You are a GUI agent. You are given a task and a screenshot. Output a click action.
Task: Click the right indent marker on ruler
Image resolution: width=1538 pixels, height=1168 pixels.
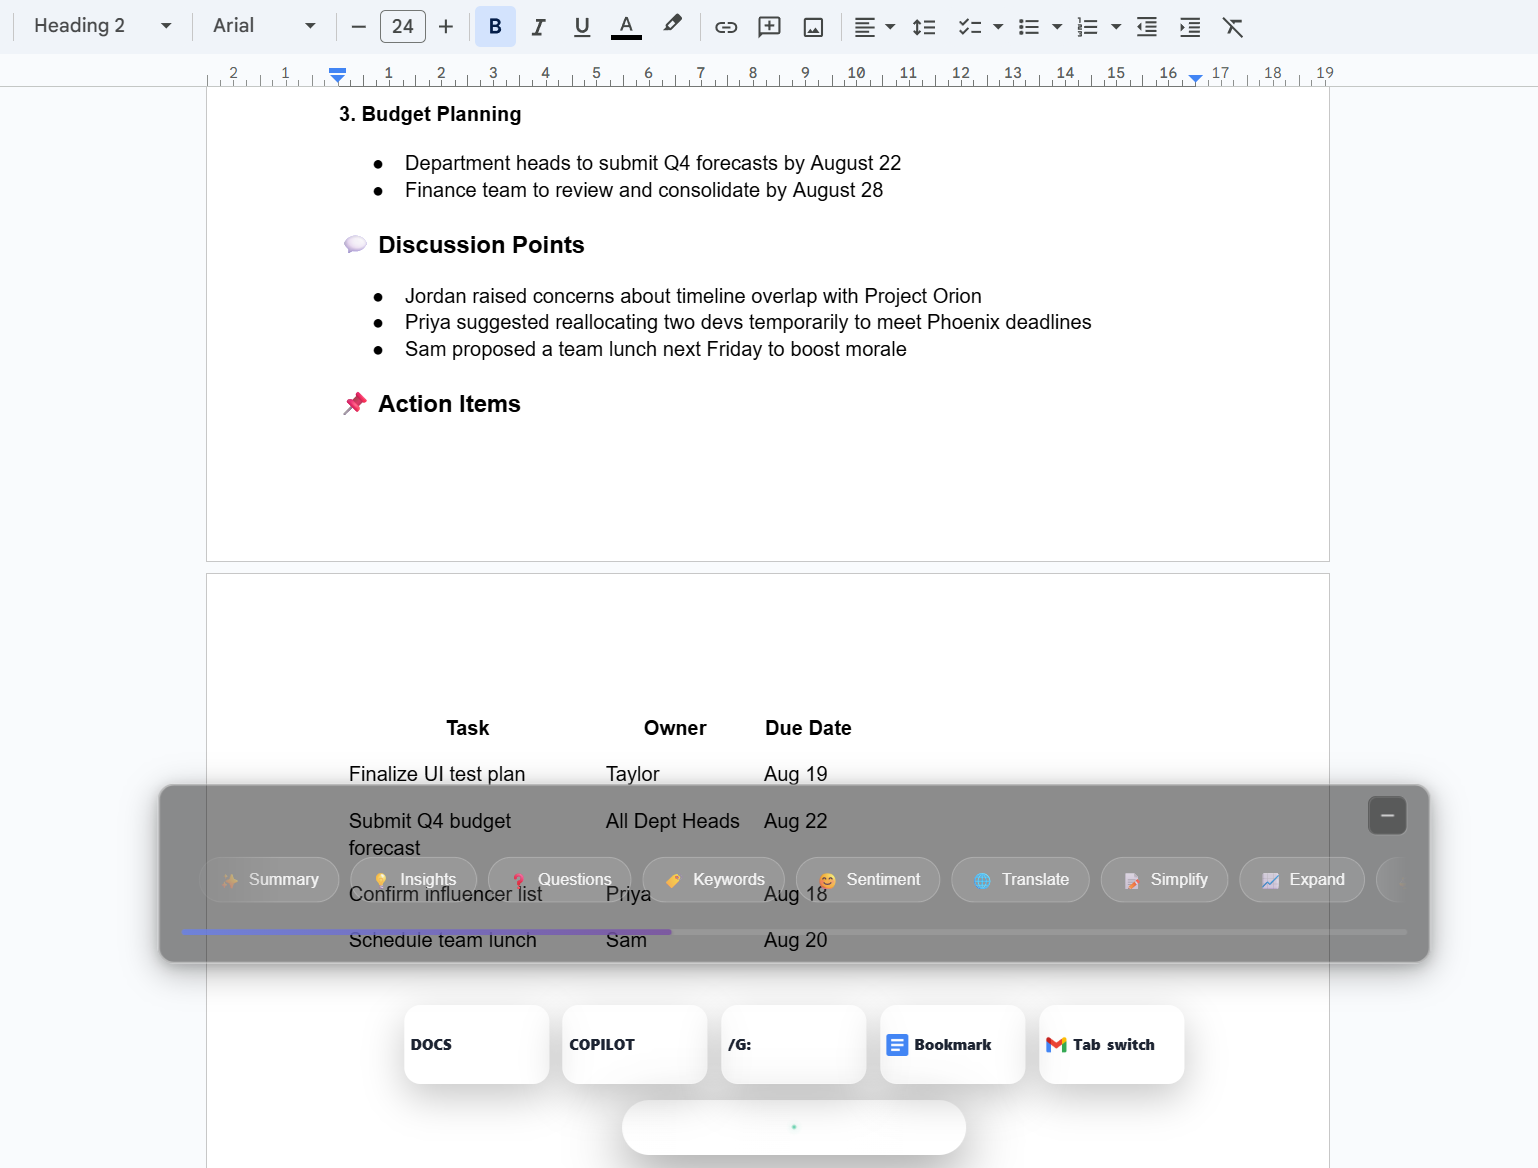click(x=1195, y=78)
